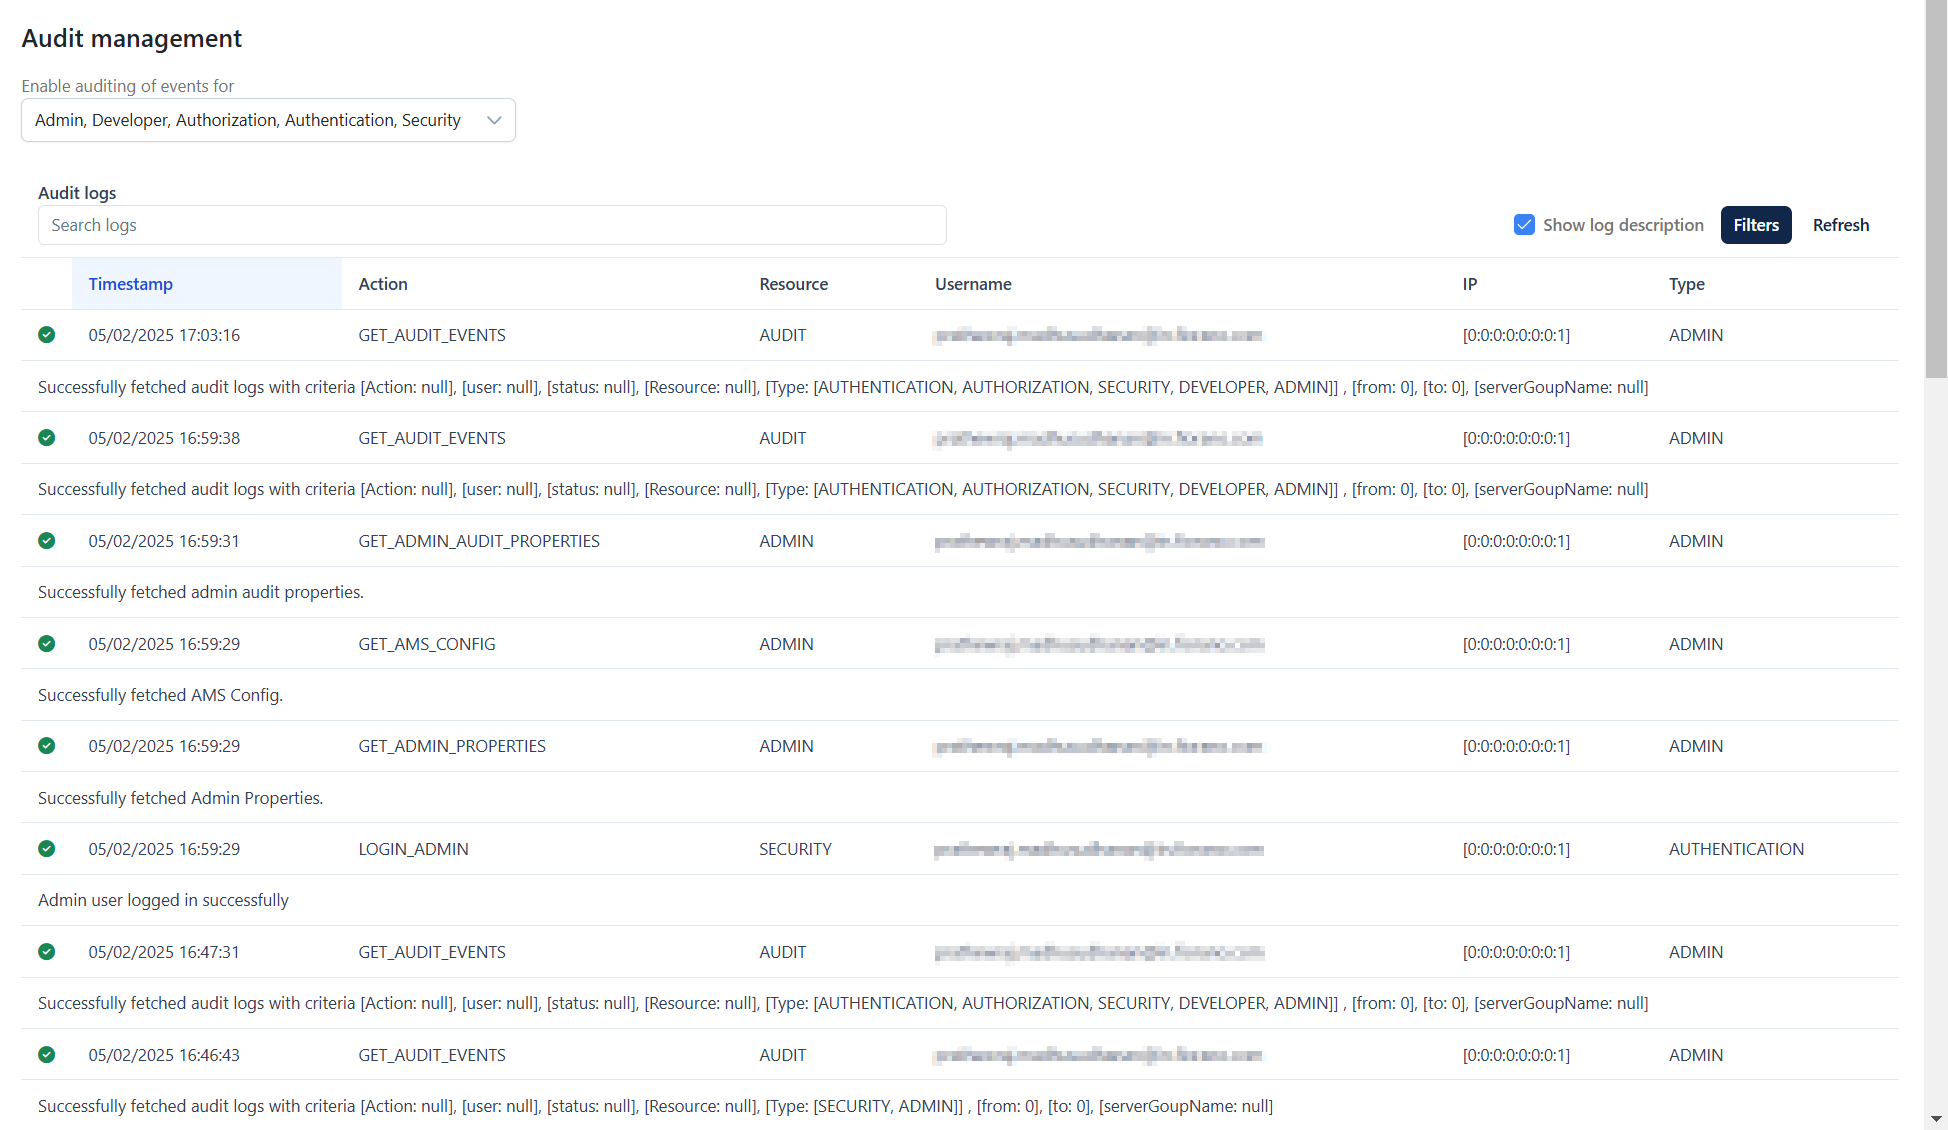1948x1130 pixels.
Task: Click the Search logs input field
Action: click(x=492, y=225)
